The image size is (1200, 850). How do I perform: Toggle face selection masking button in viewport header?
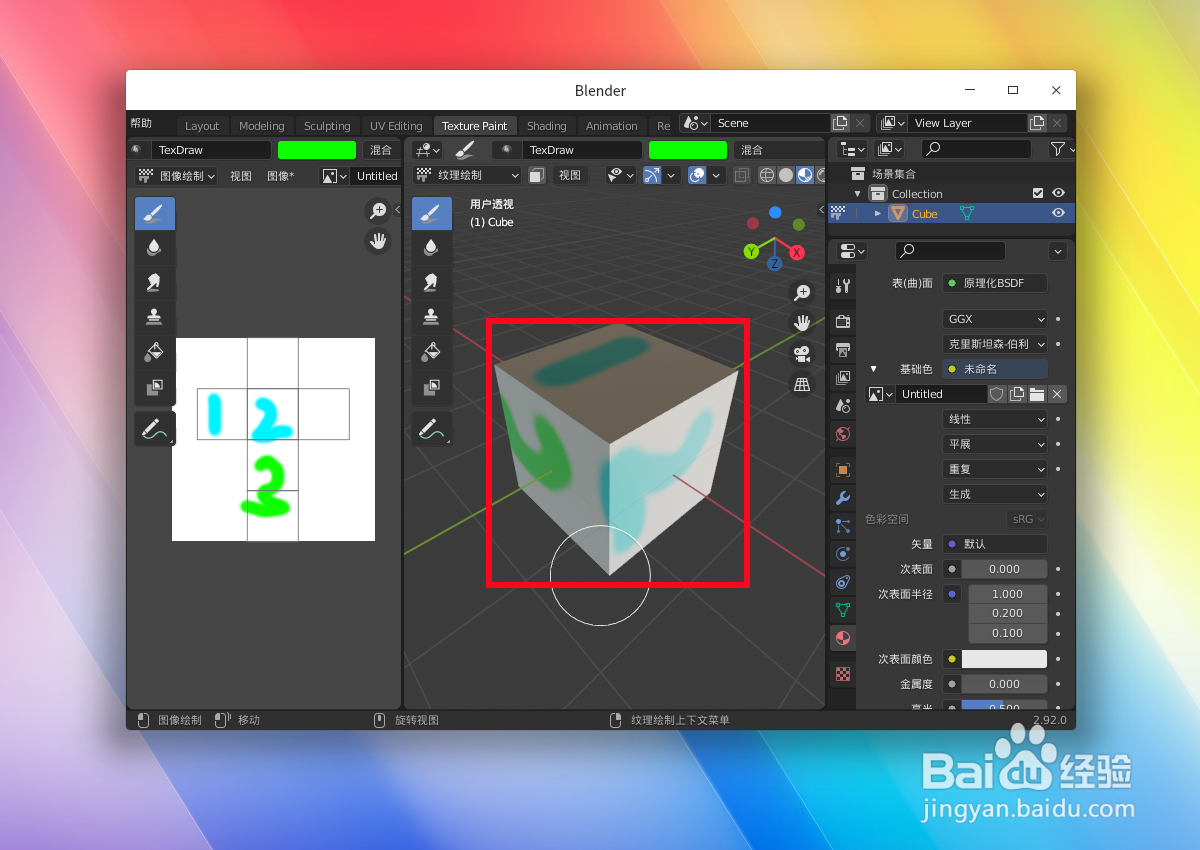pyautogui.click(x=537, y=175)
